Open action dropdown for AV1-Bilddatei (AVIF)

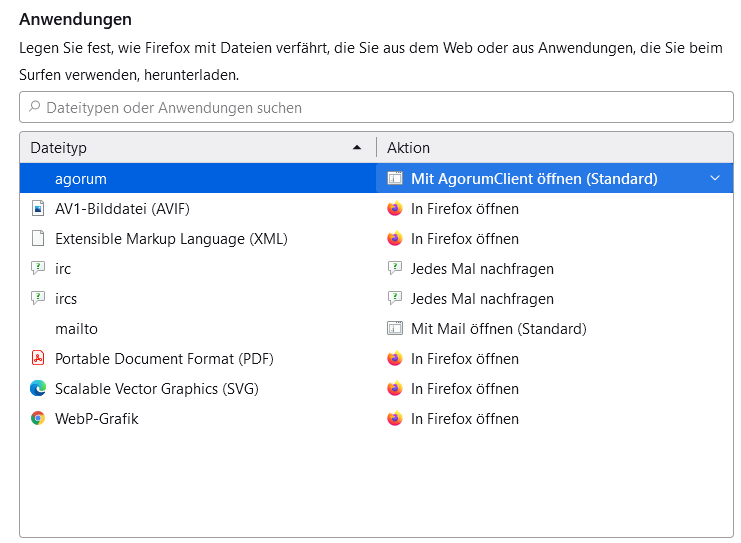[x=555, y=208]
